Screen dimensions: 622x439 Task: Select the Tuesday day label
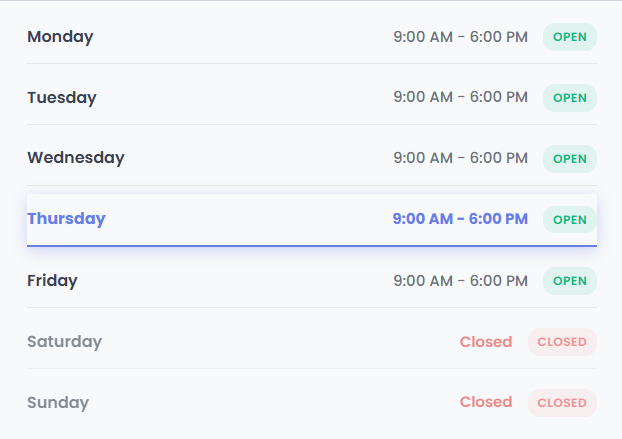62,98
